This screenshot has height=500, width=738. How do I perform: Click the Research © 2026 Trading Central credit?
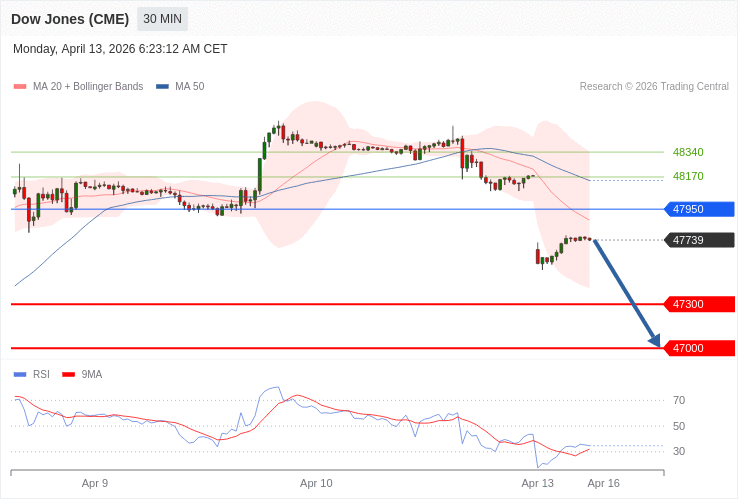tap(654, 87)
